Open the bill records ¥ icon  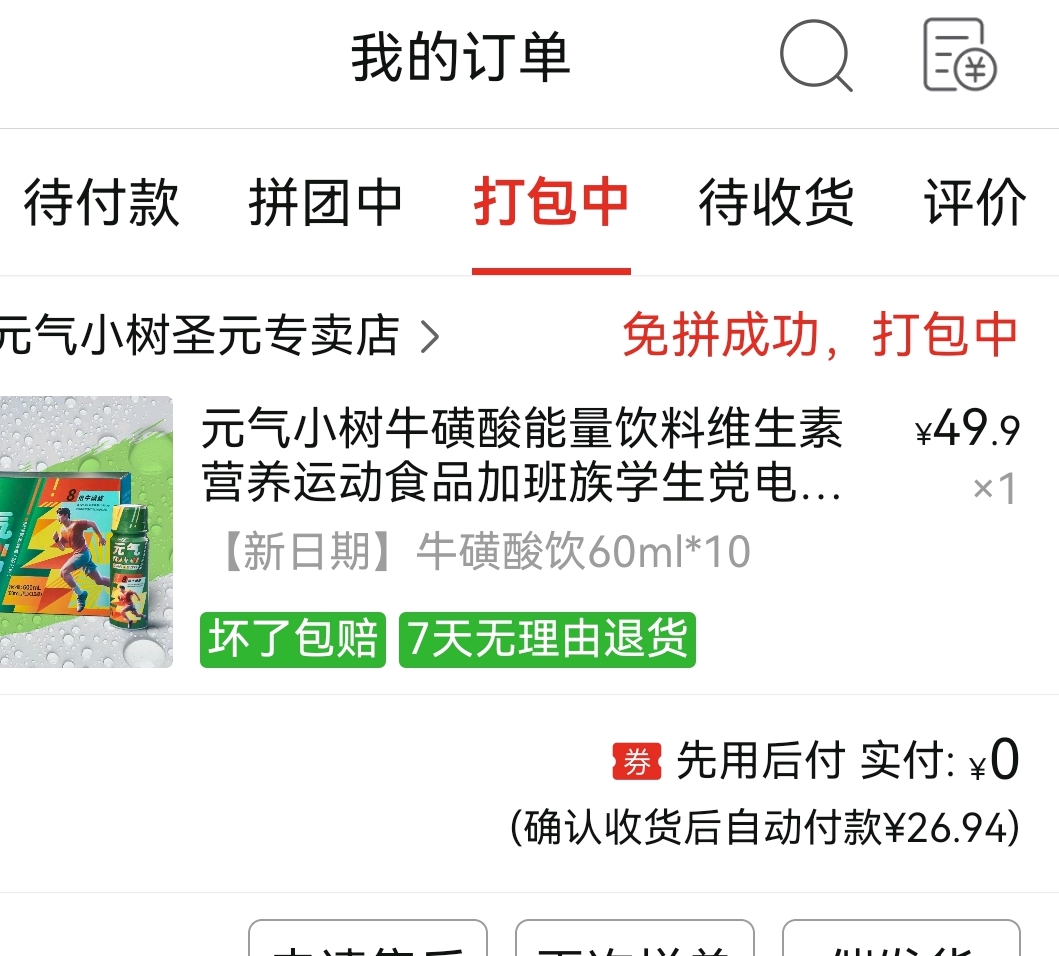(x=960, y=55)
